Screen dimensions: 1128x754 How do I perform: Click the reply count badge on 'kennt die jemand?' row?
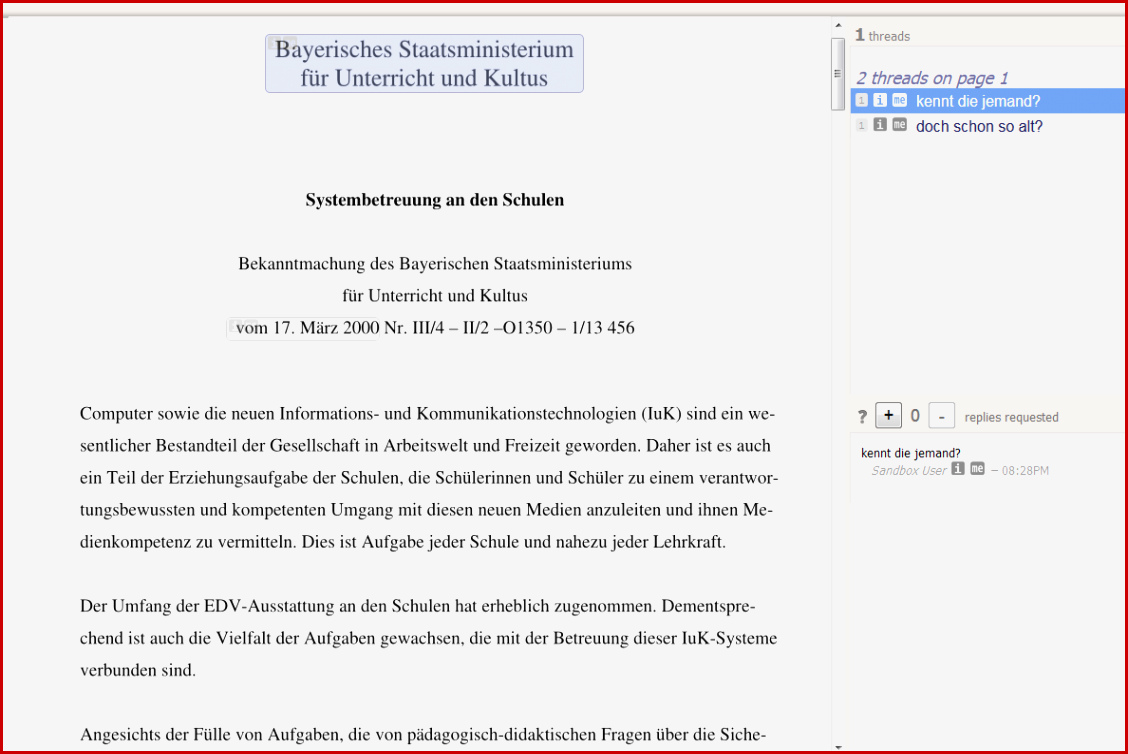click(861, 101)
